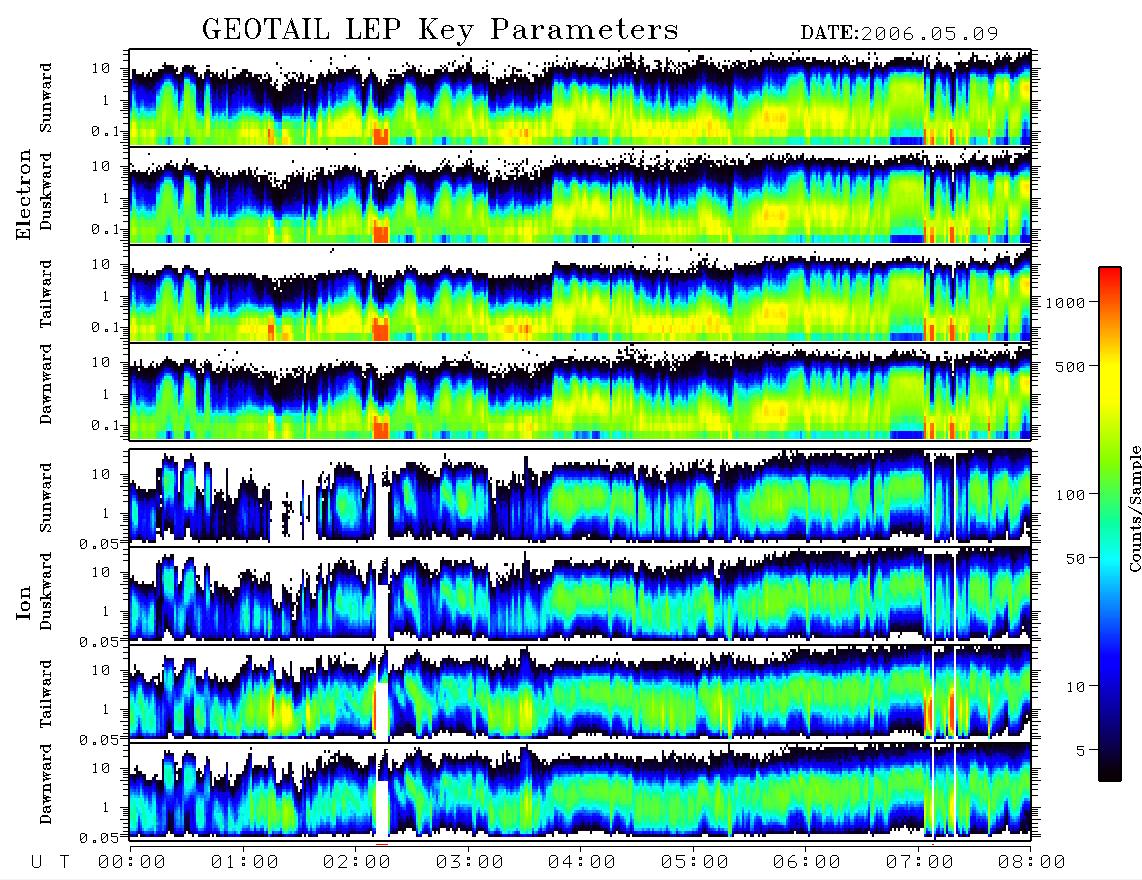Click the 01:00 time tick label
This screenshot has height=880, width=1142.
(x=245, y=862)
